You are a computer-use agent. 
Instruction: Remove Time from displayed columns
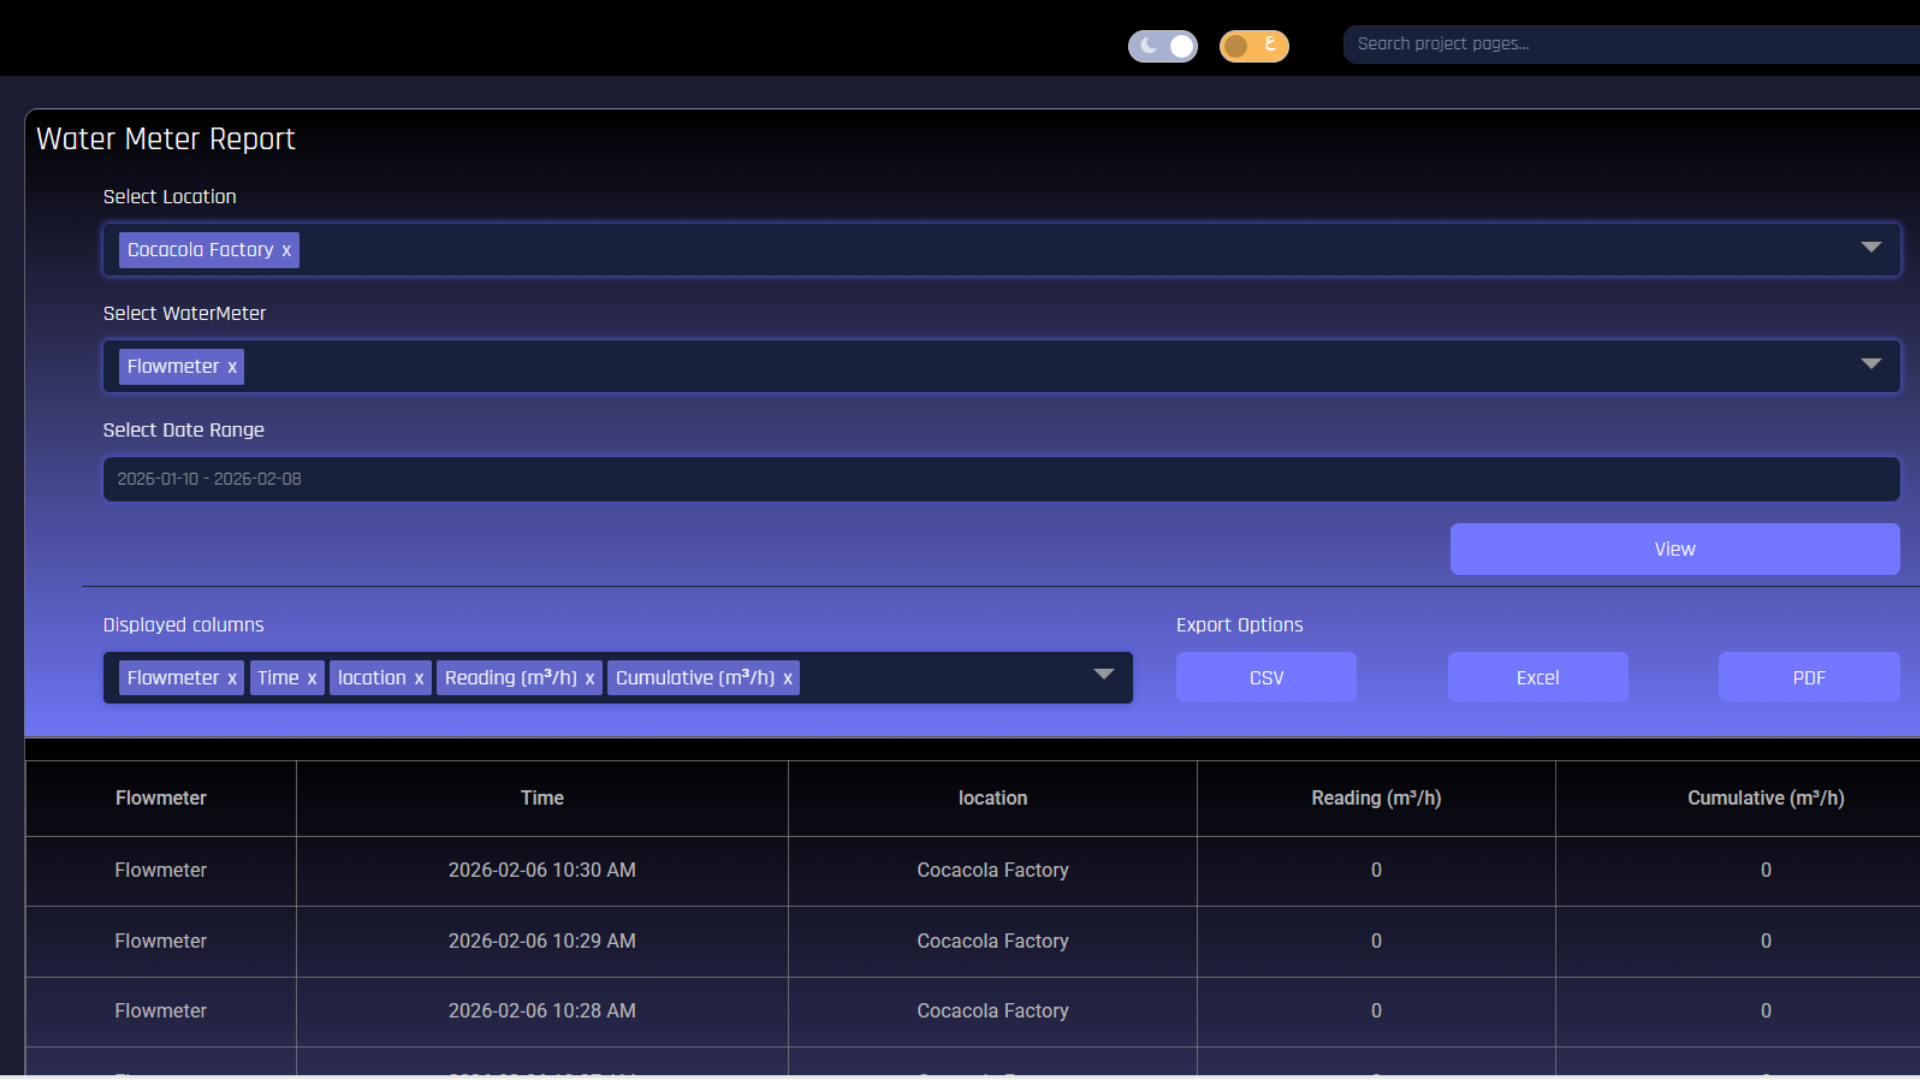(312, 678)
